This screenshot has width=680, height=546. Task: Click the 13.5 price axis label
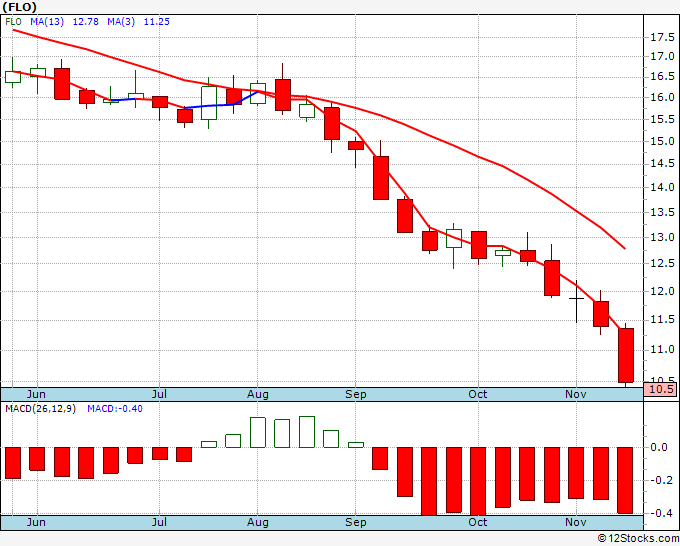(662, 212)
